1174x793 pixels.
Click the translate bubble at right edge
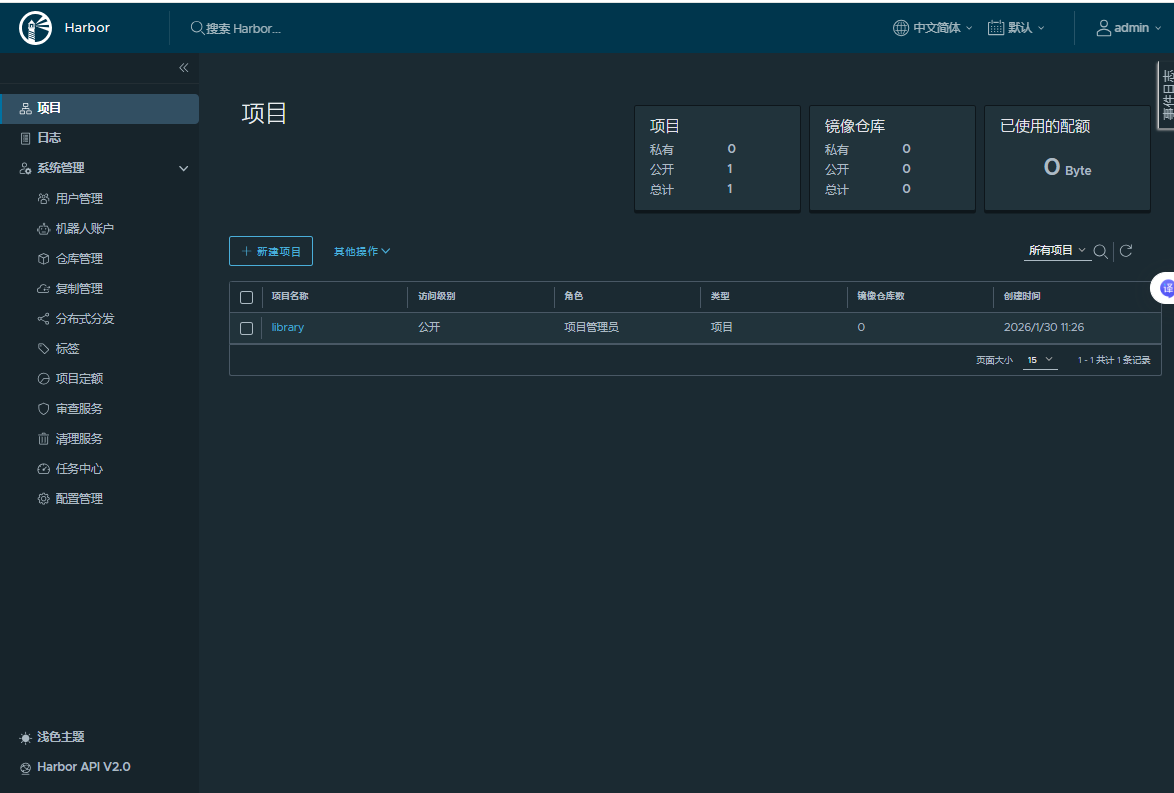(1164, 288)
